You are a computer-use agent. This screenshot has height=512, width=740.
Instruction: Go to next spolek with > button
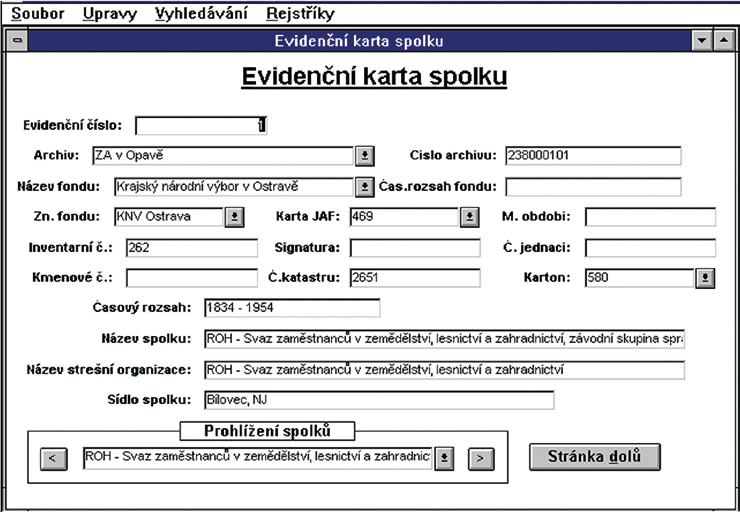point(481,459)
